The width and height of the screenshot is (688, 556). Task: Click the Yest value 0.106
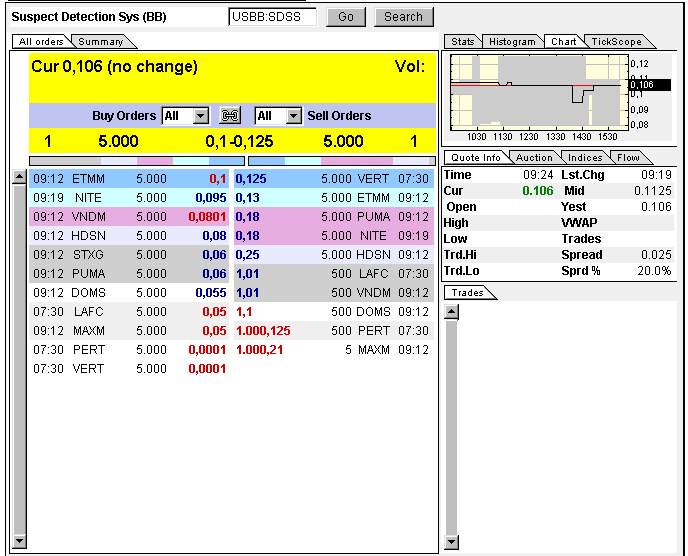point(656,207)
